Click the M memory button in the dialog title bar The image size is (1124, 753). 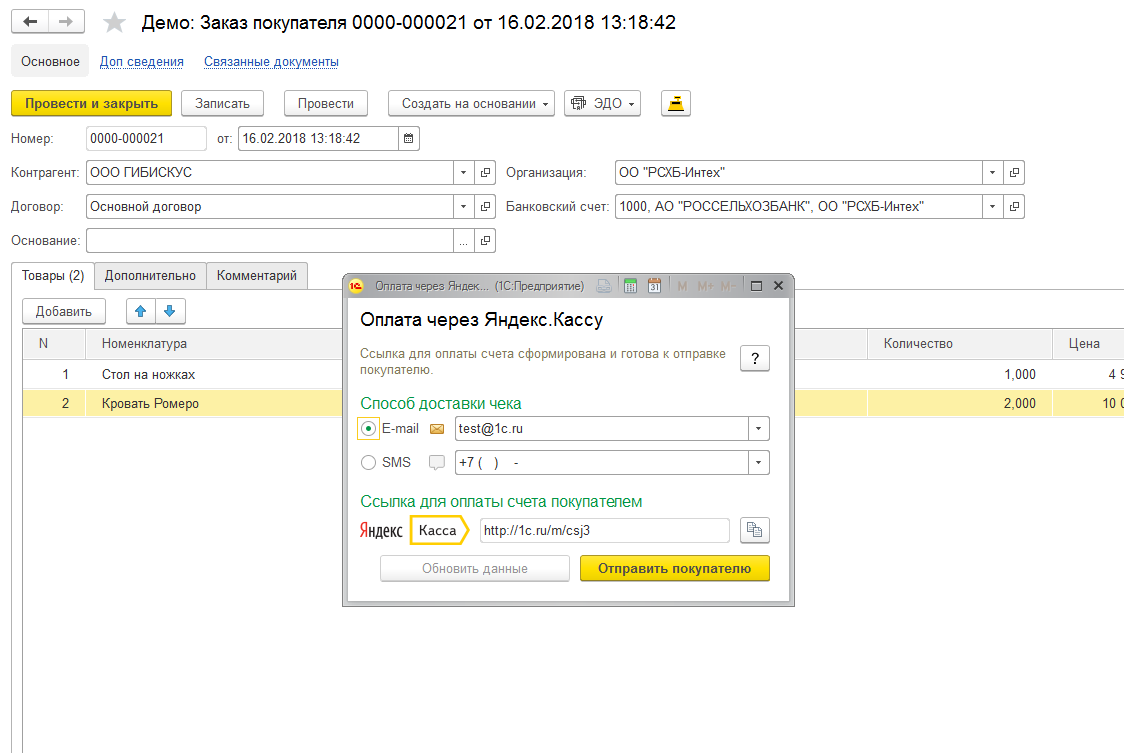pyautogui.click(x=682, y=286)
